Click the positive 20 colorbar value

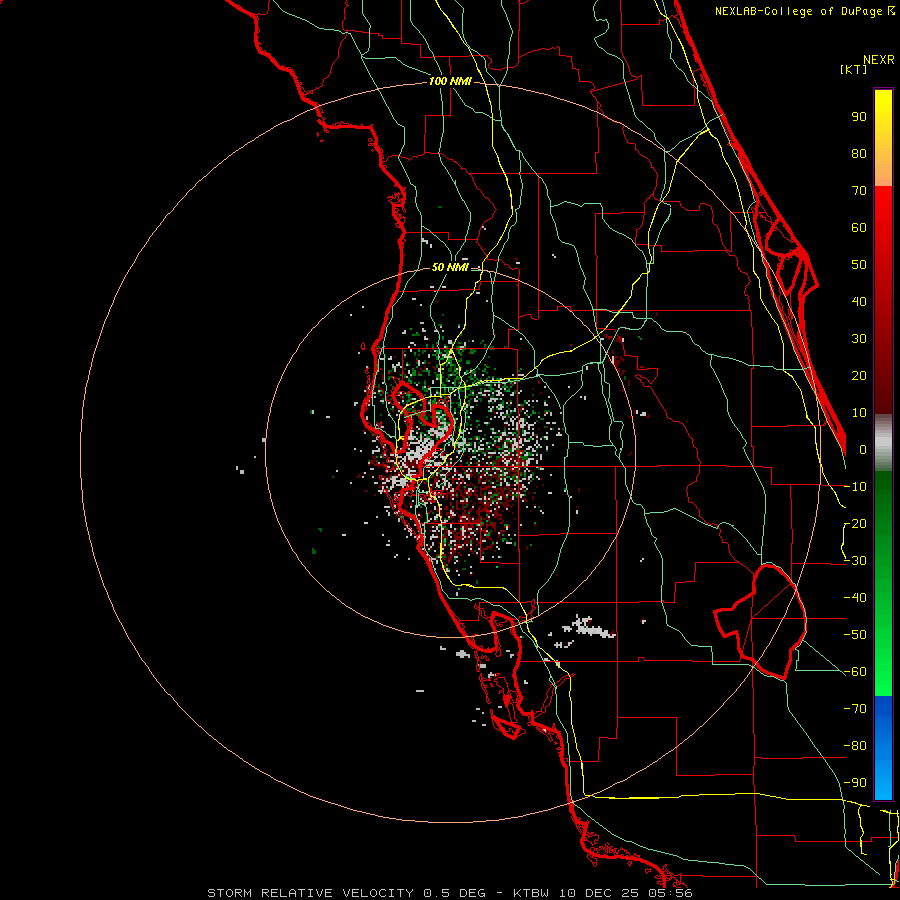tap(859, 375)
